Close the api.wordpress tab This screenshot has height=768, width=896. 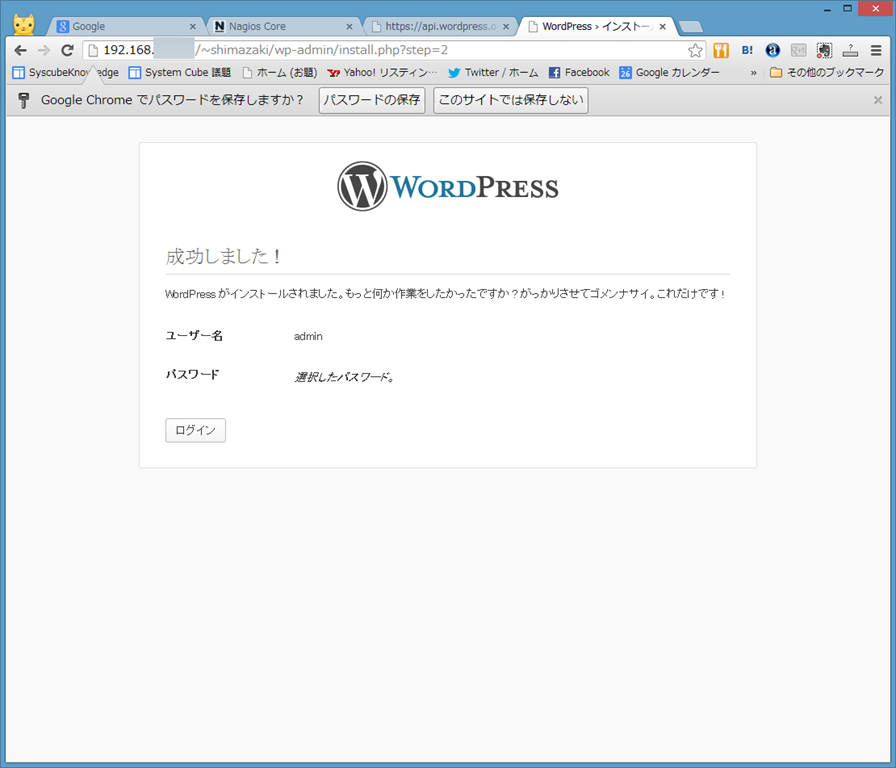point(506,26)
